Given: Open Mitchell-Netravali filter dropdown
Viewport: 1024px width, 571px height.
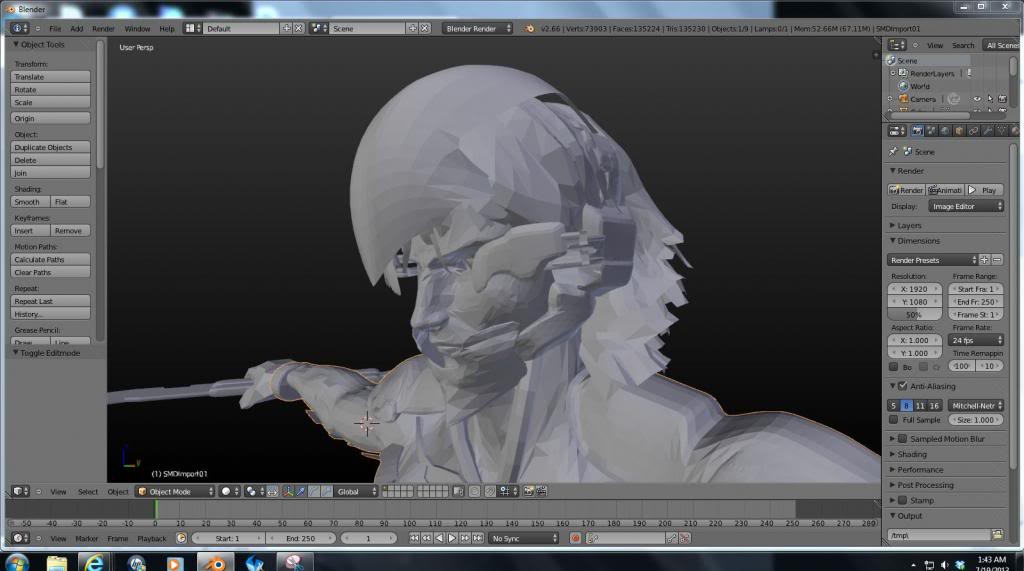Looking at the screenshot, I should 976,406.
